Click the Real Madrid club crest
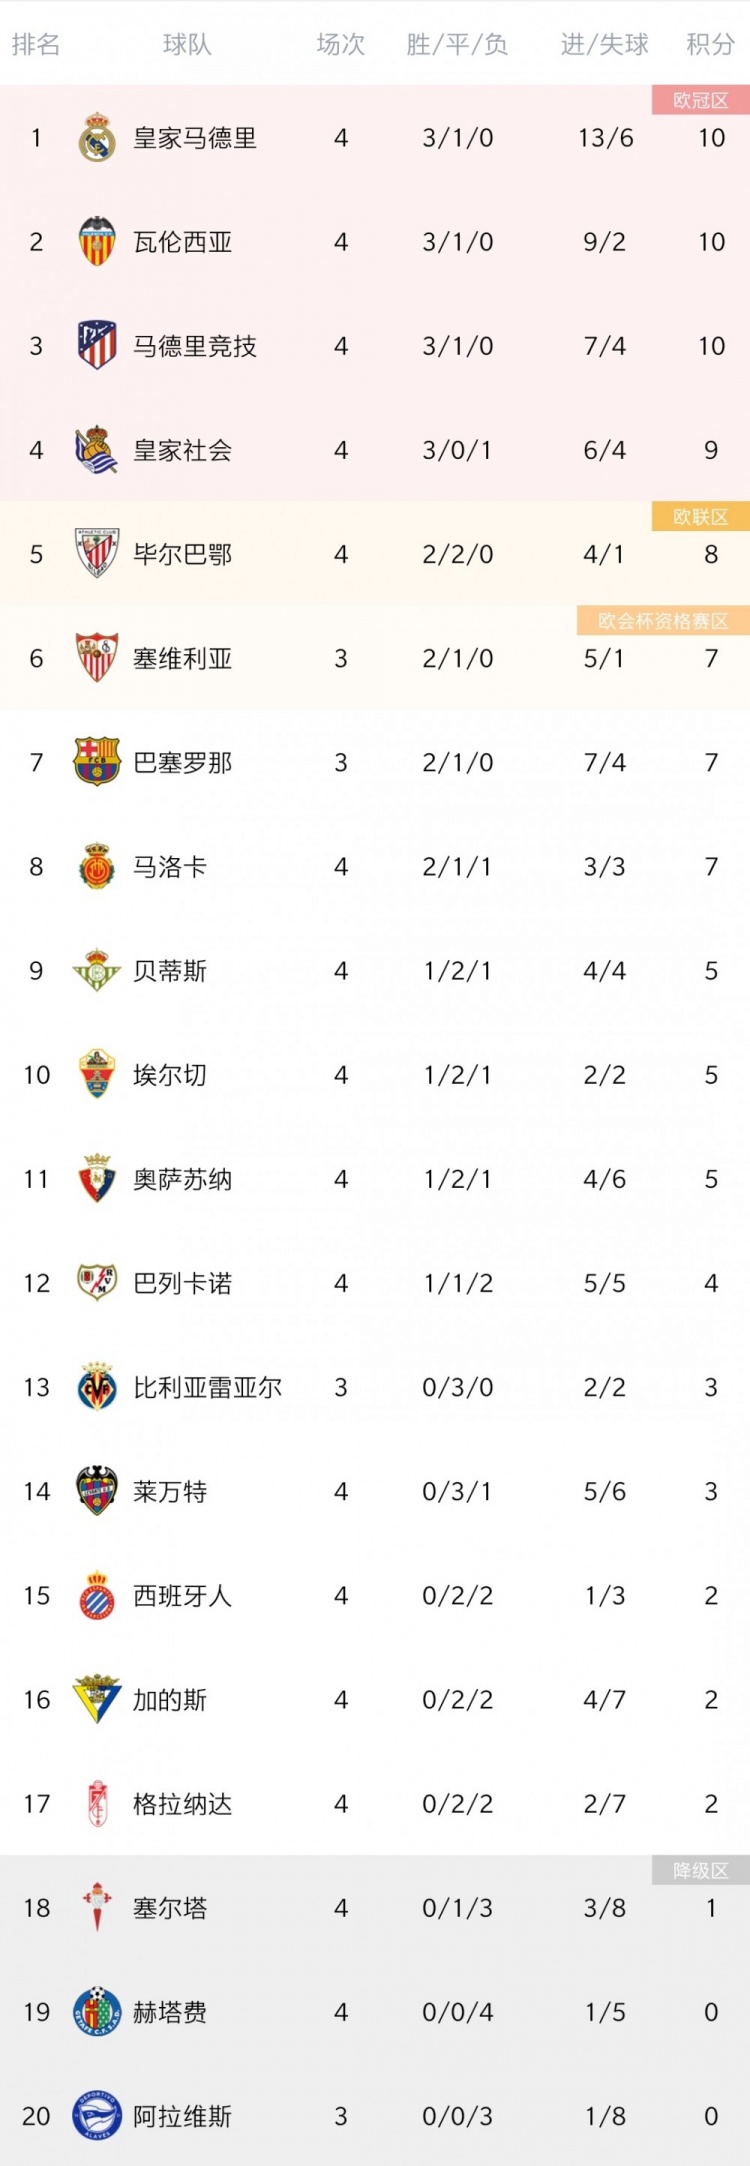 [x=97, y=138]
